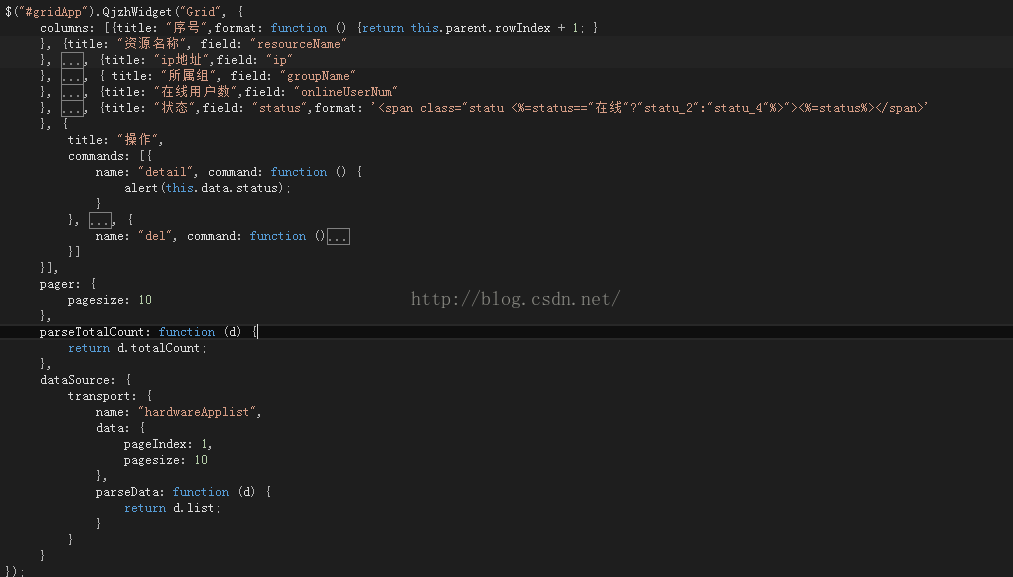Image resolution: width=1013 pixels, height=577 pixels.
Task: Click the alert call in the detail command
Action: (x=141, y=189)
